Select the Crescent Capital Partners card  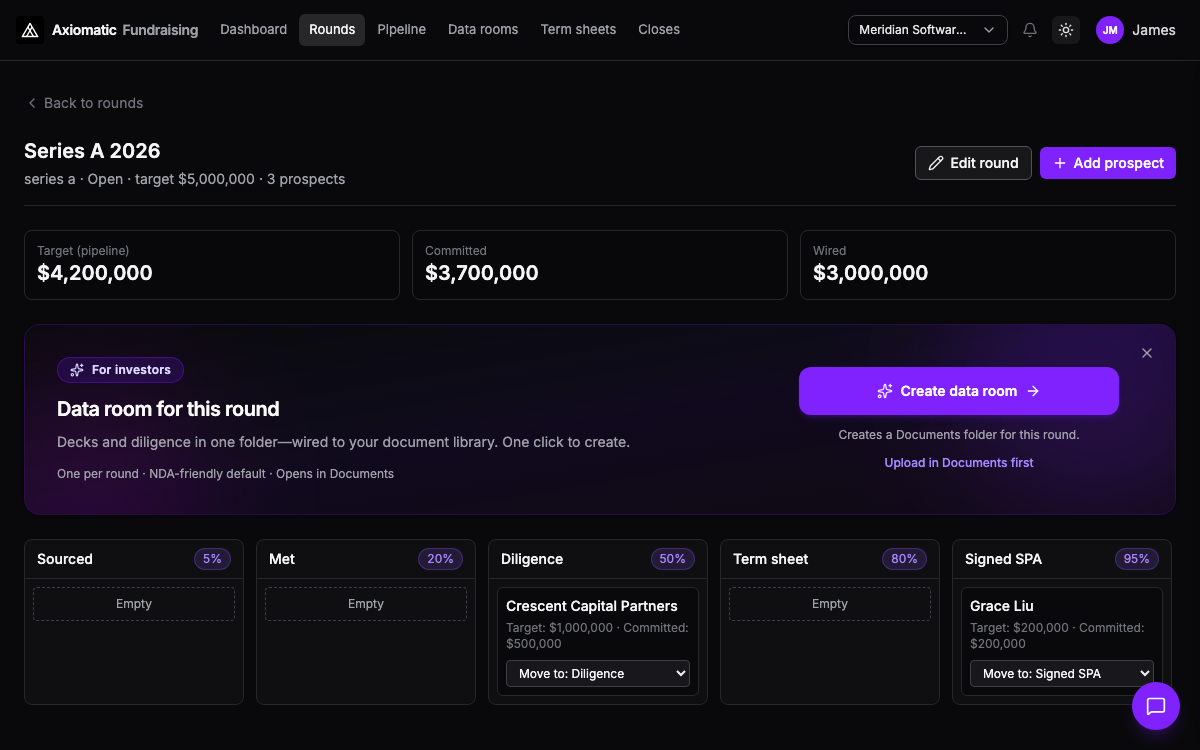coord(598,641)
